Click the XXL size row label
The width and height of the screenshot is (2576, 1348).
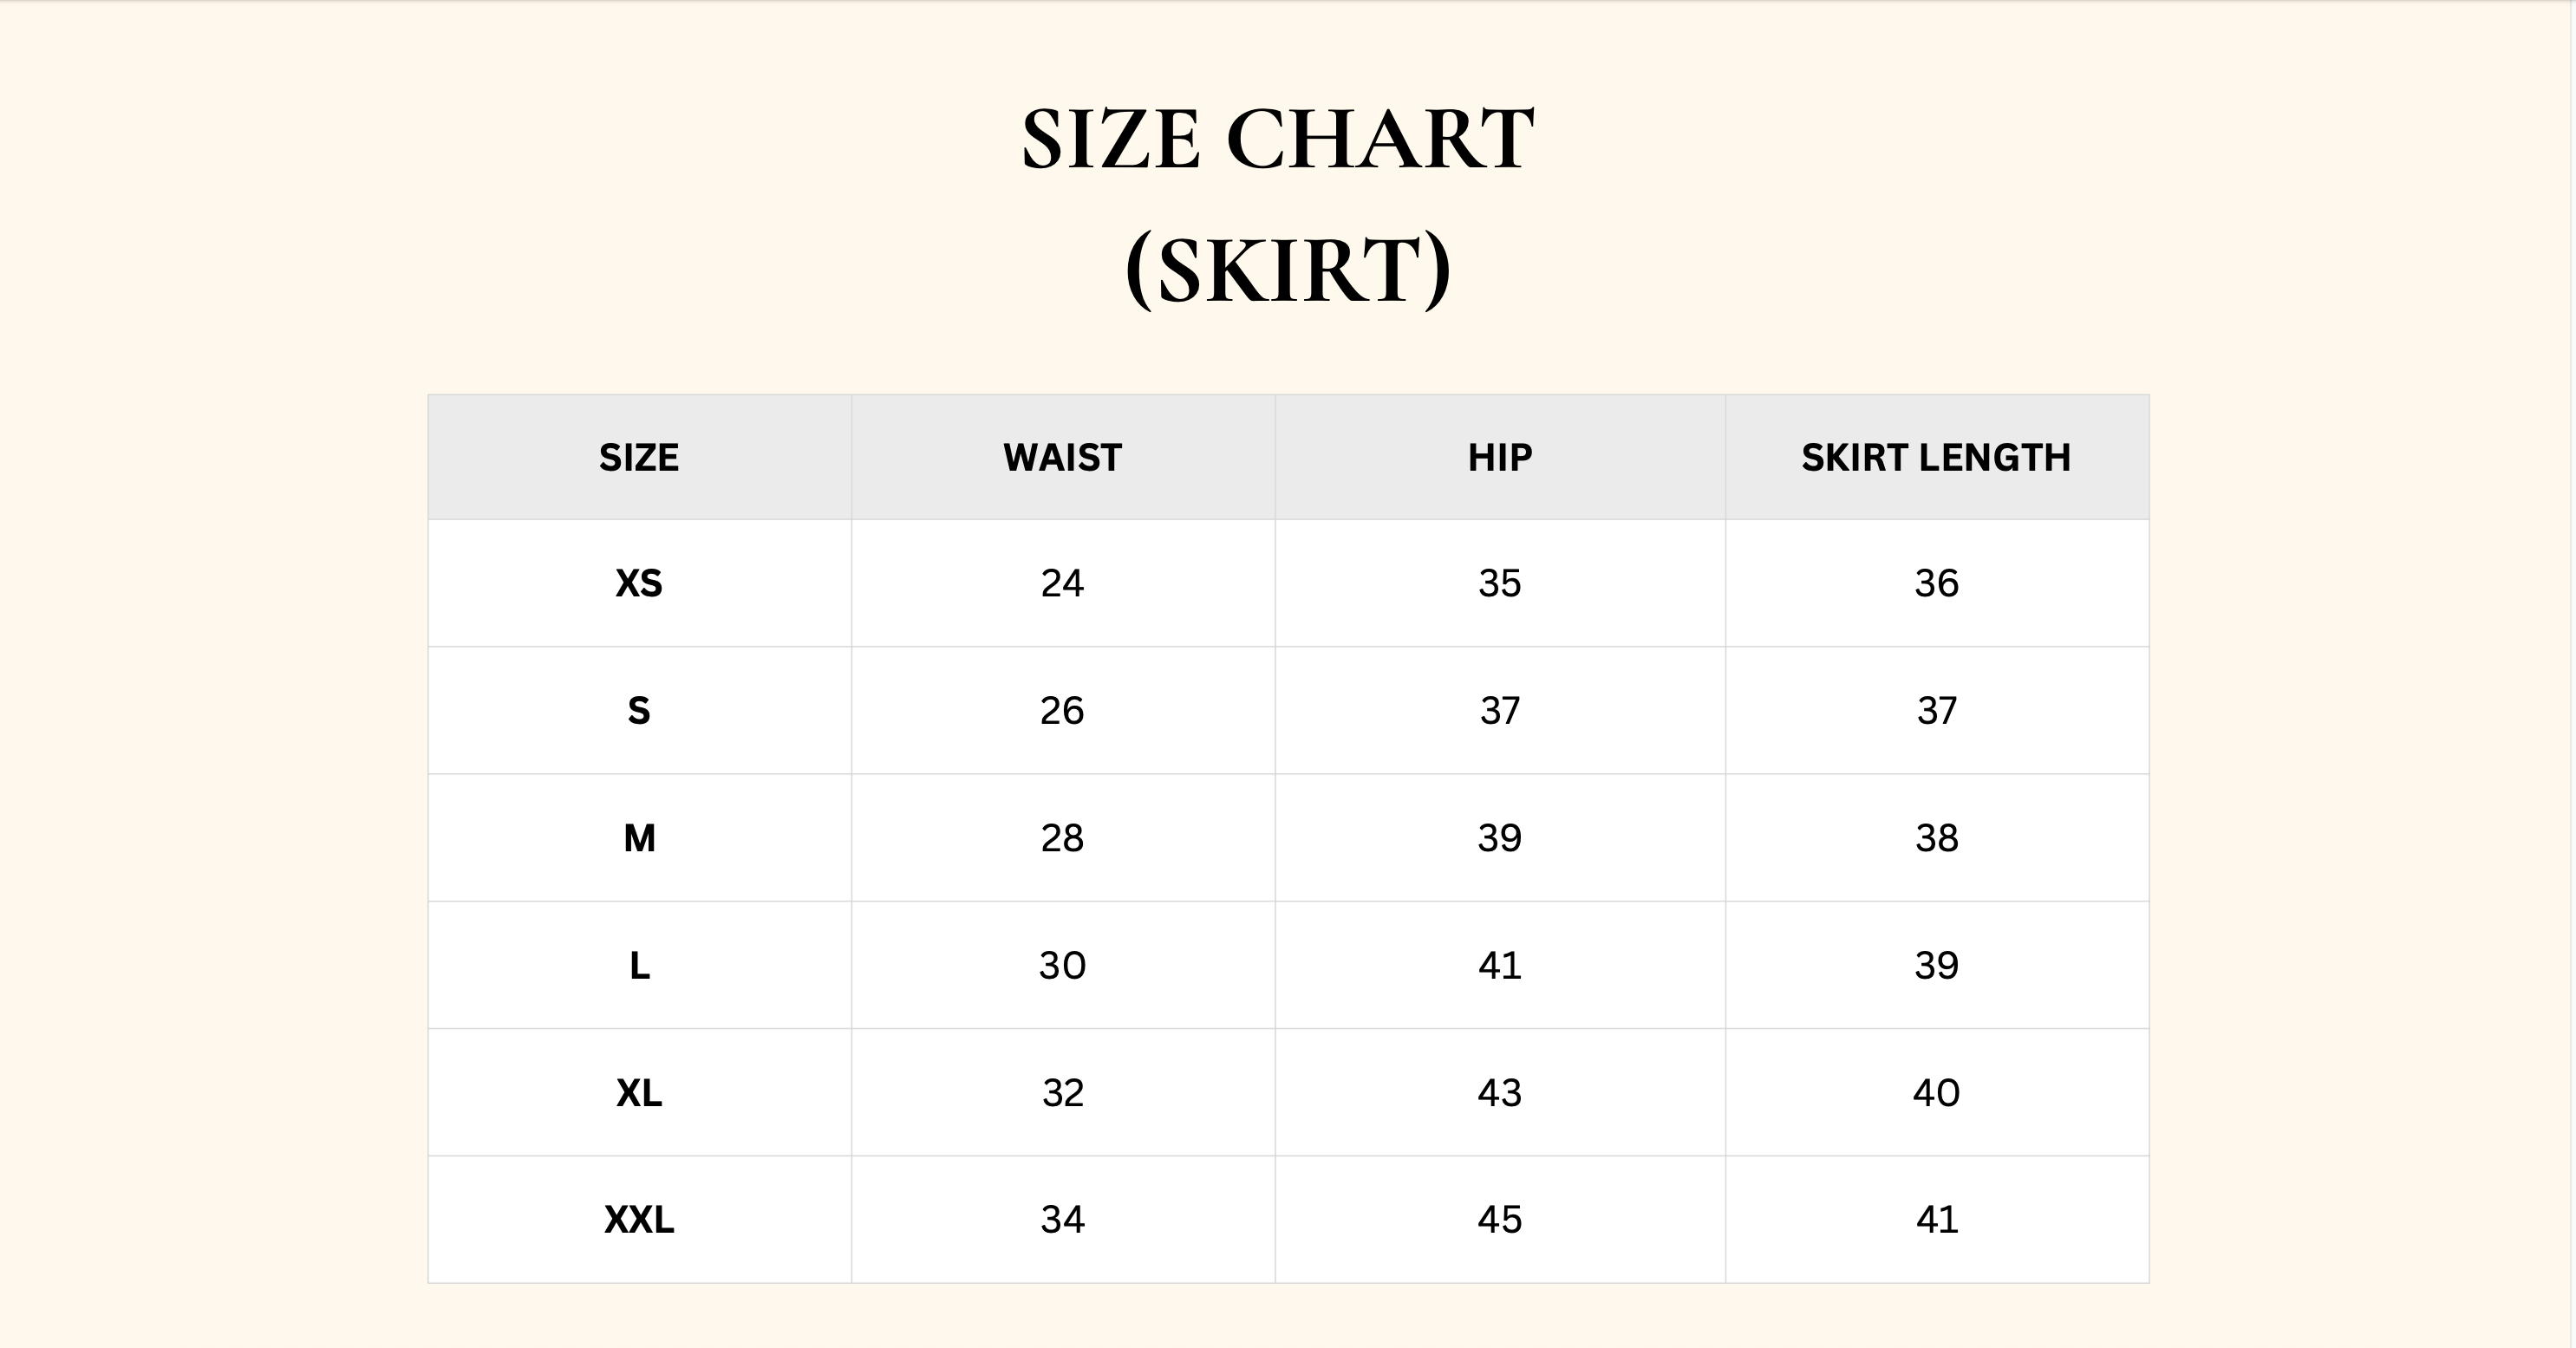click(x=639, y=1220)
